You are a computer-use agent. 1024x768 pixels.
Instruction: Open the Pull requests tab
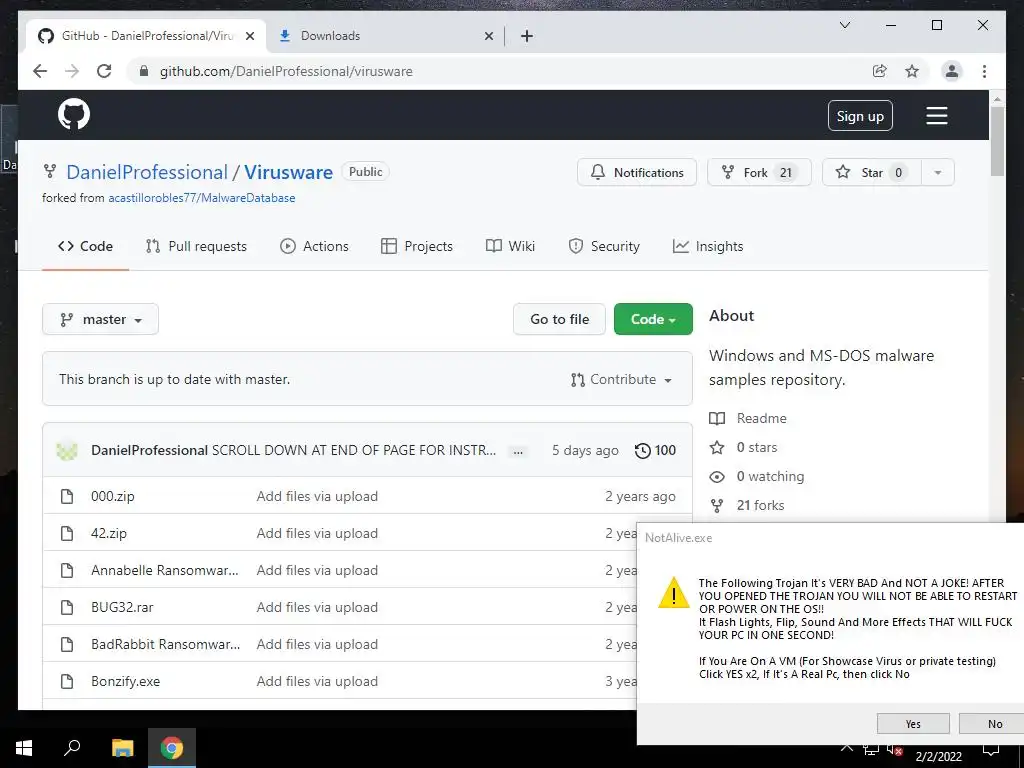point(197,246)
